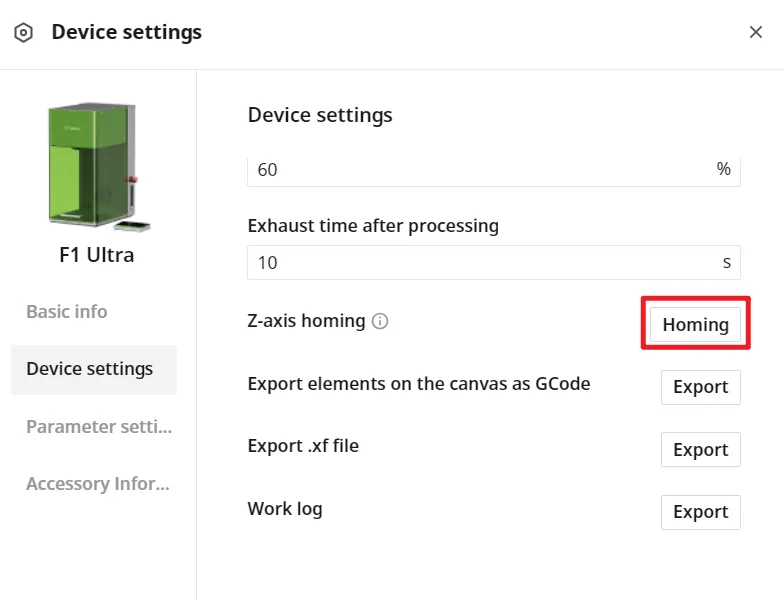Image resolution: width=783 pixels, height=600 pixels.
Task: Click the seconds unit suffix in field
Action: coord(727,263)
